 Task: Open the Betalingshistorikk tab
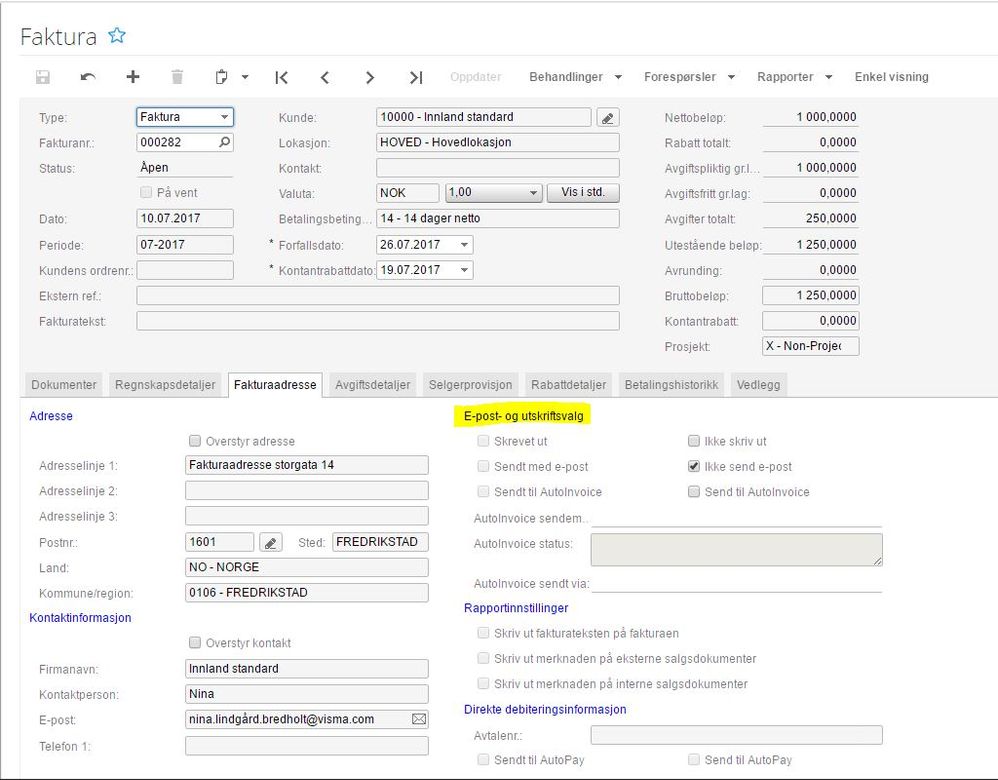pyautogui.click(x=671, y=385)
